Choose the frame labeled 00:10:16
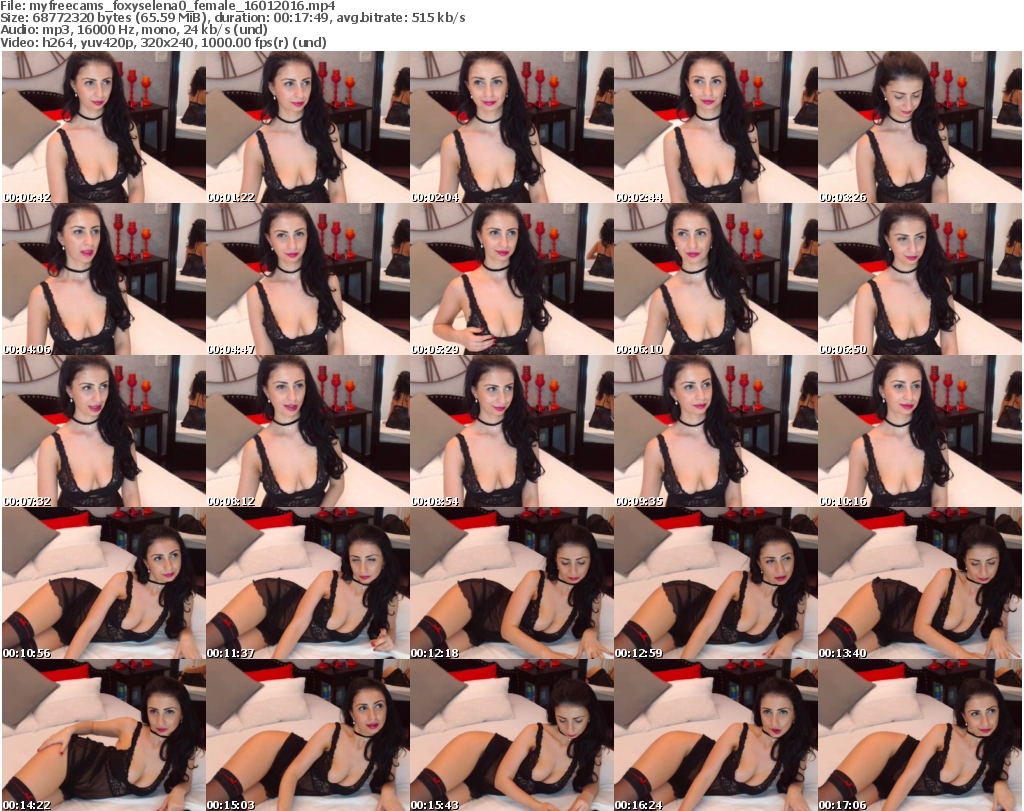The height and width of the screenshot is (811, 1024). click(920, 431)
